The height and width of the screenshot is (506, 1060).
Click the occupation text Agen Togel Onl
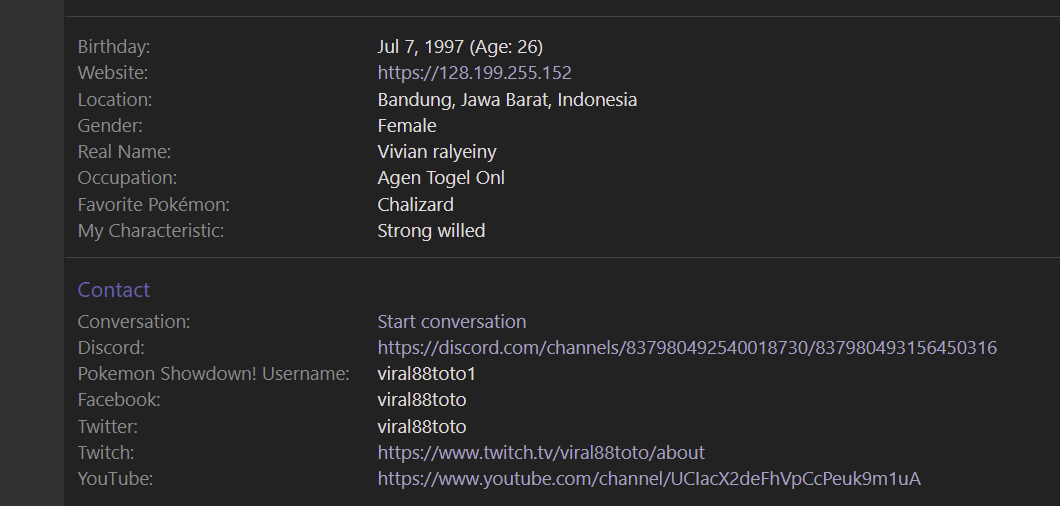[441, 178]
